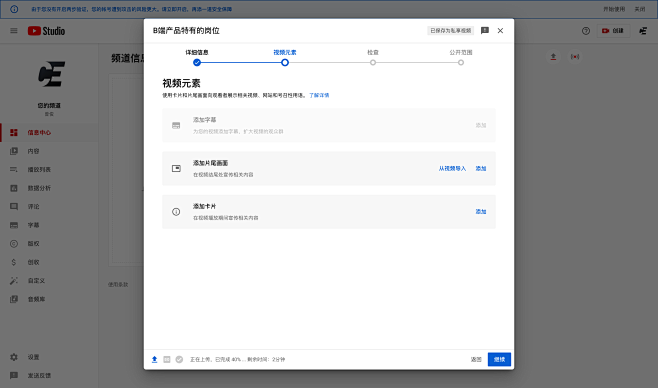Click 开始使用 in the security banner

614,9
